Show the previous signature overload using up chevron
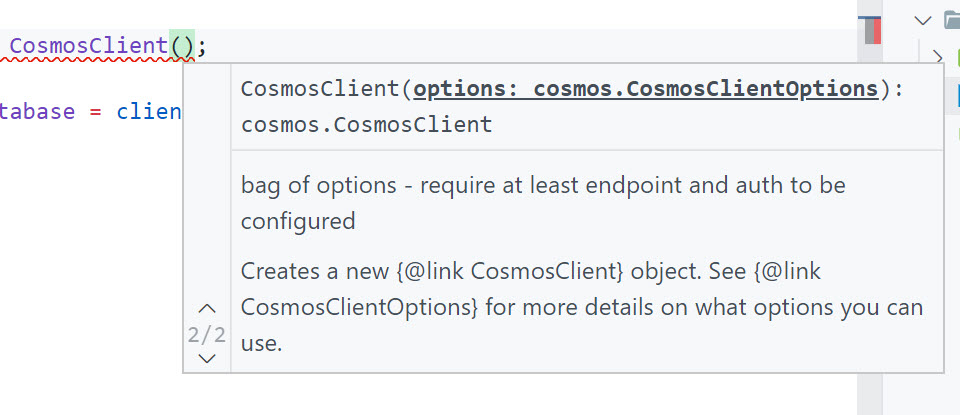Image resolution: width=960 pixels, height=415 pixels. click(207, 308)
